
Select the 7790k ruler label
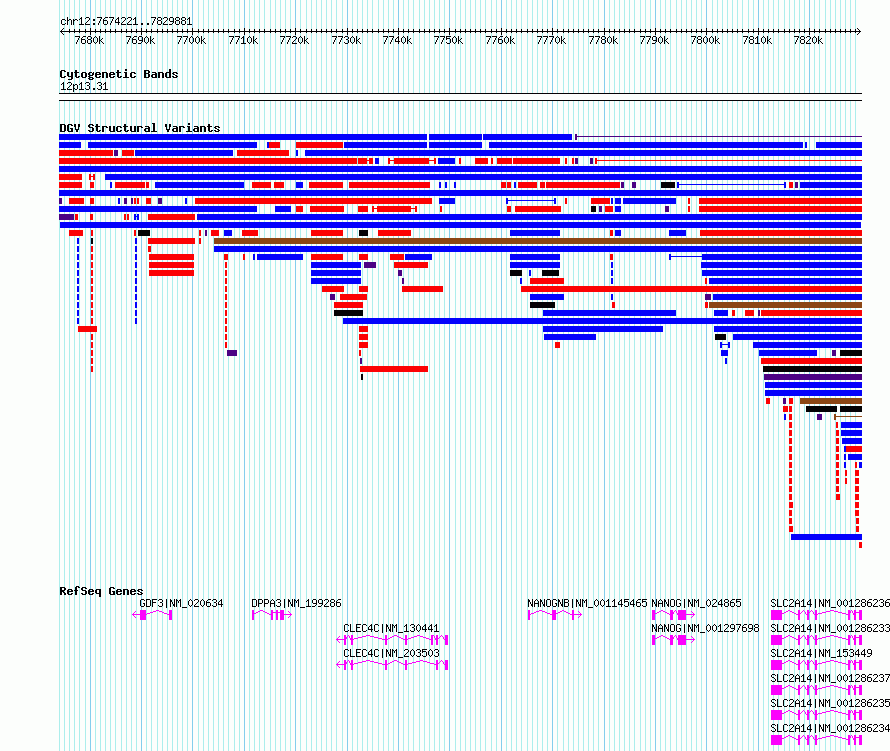pos(654,40)
